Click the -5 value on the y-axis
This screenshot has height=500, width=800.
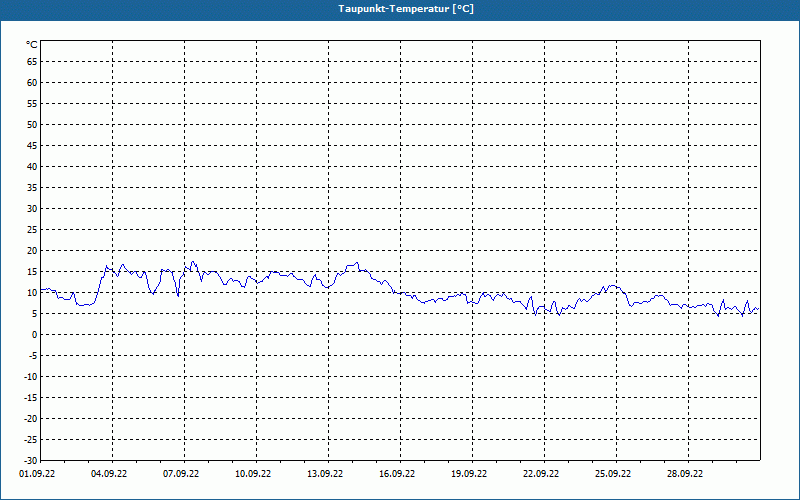point(33,356)
